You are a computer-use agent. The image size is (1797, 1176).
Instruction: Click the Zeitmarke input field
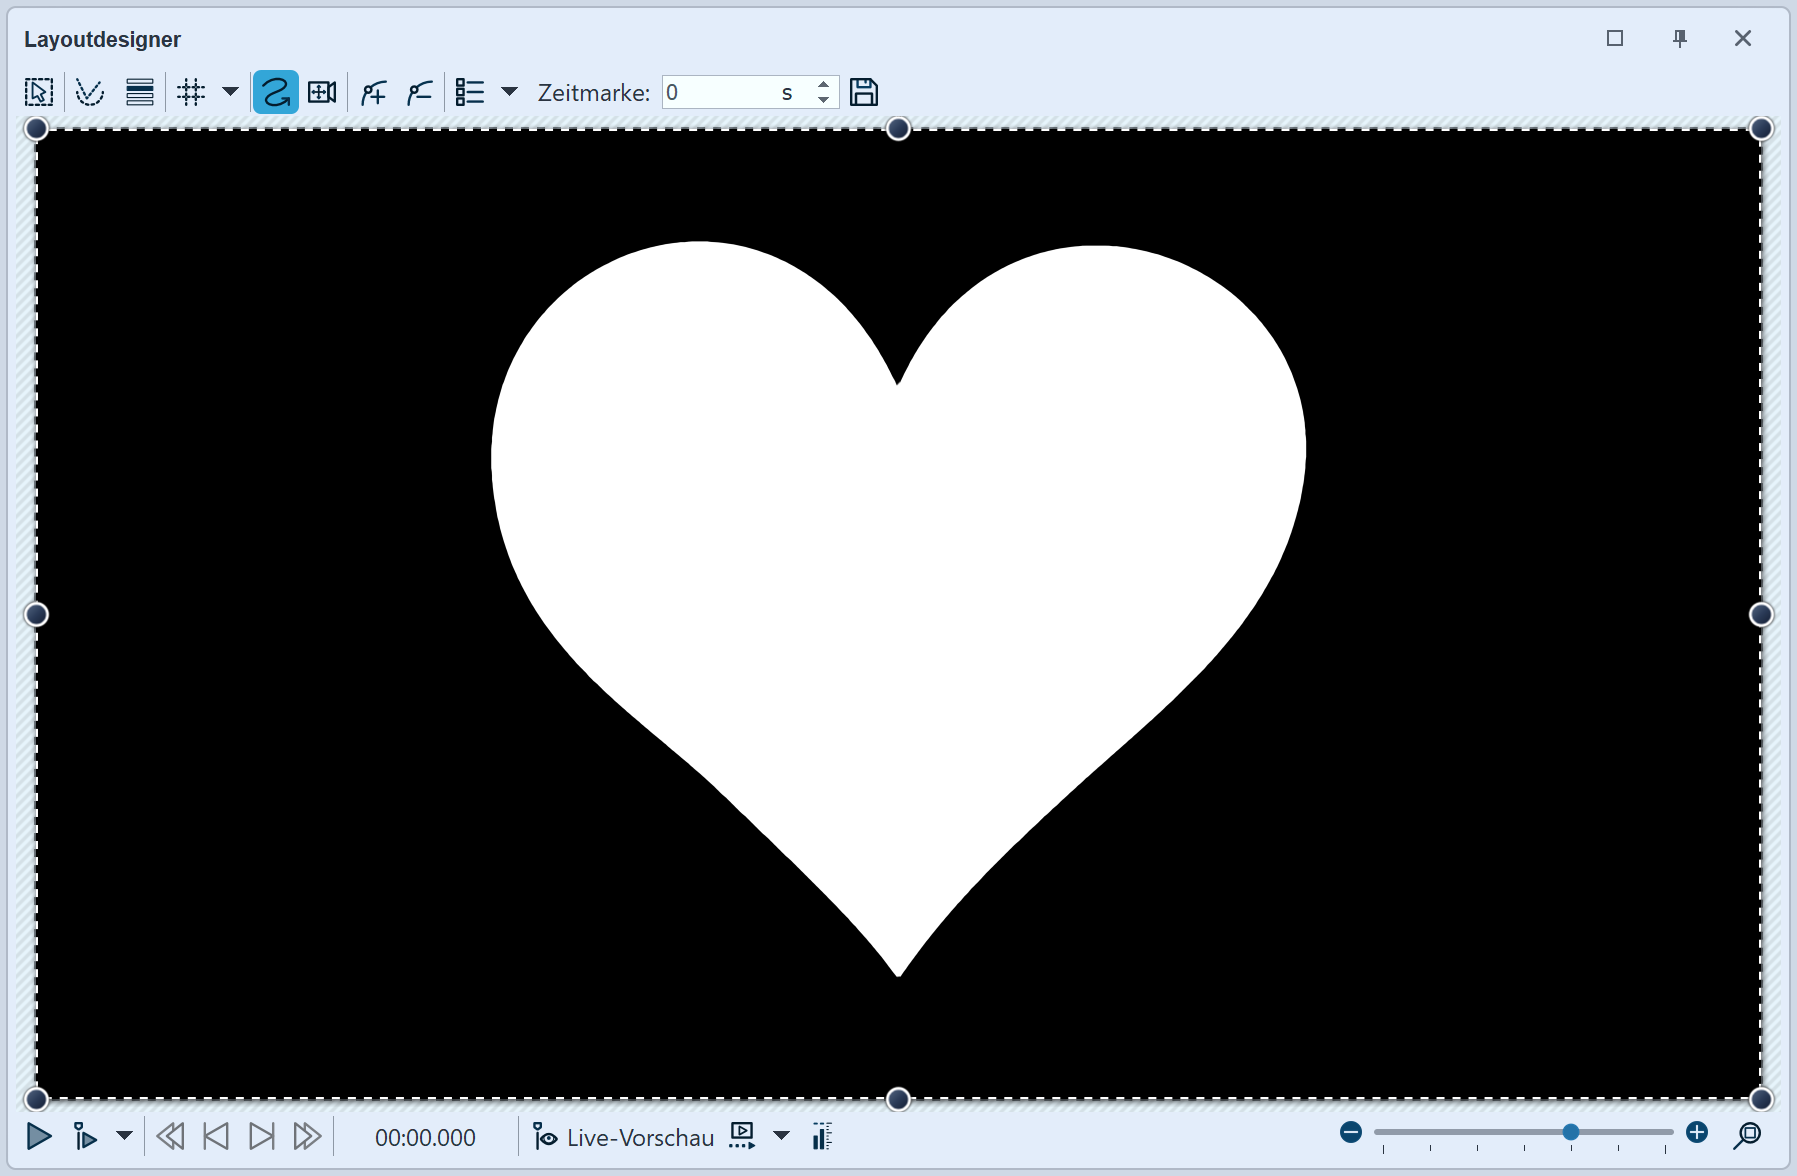pos(720,93)
